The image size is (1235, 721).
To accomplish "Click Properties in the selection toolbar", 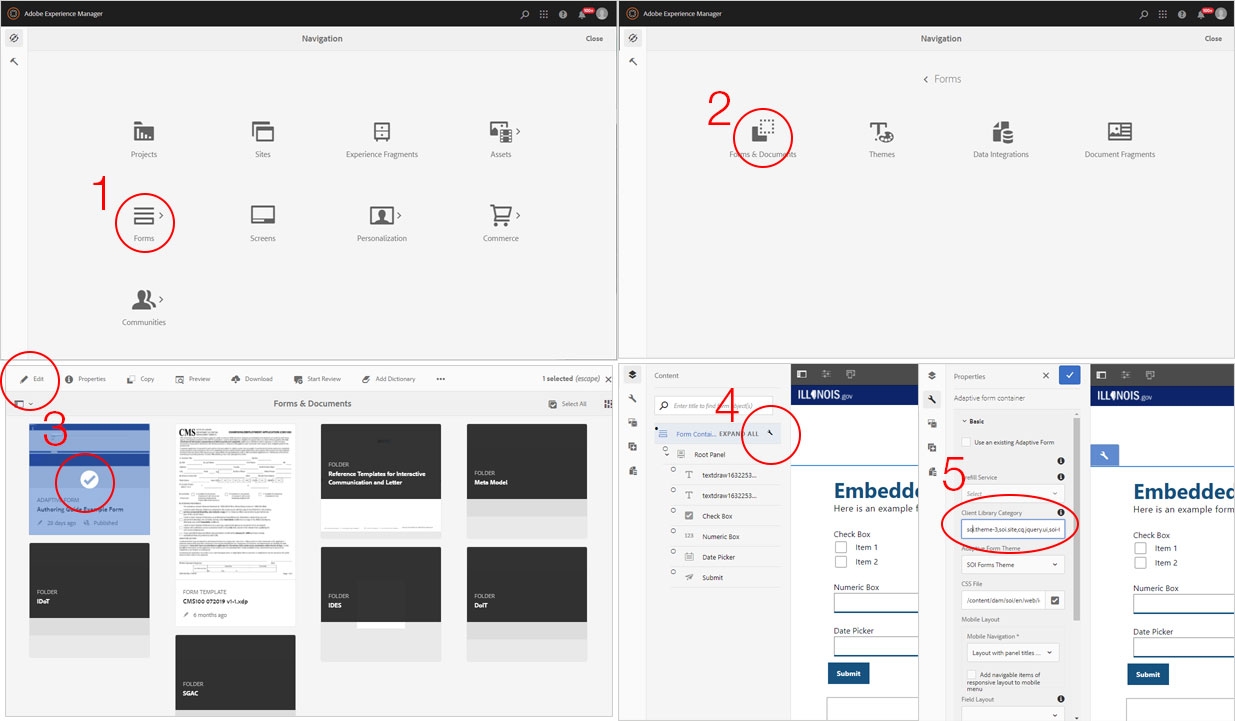I will pos(85,379).
